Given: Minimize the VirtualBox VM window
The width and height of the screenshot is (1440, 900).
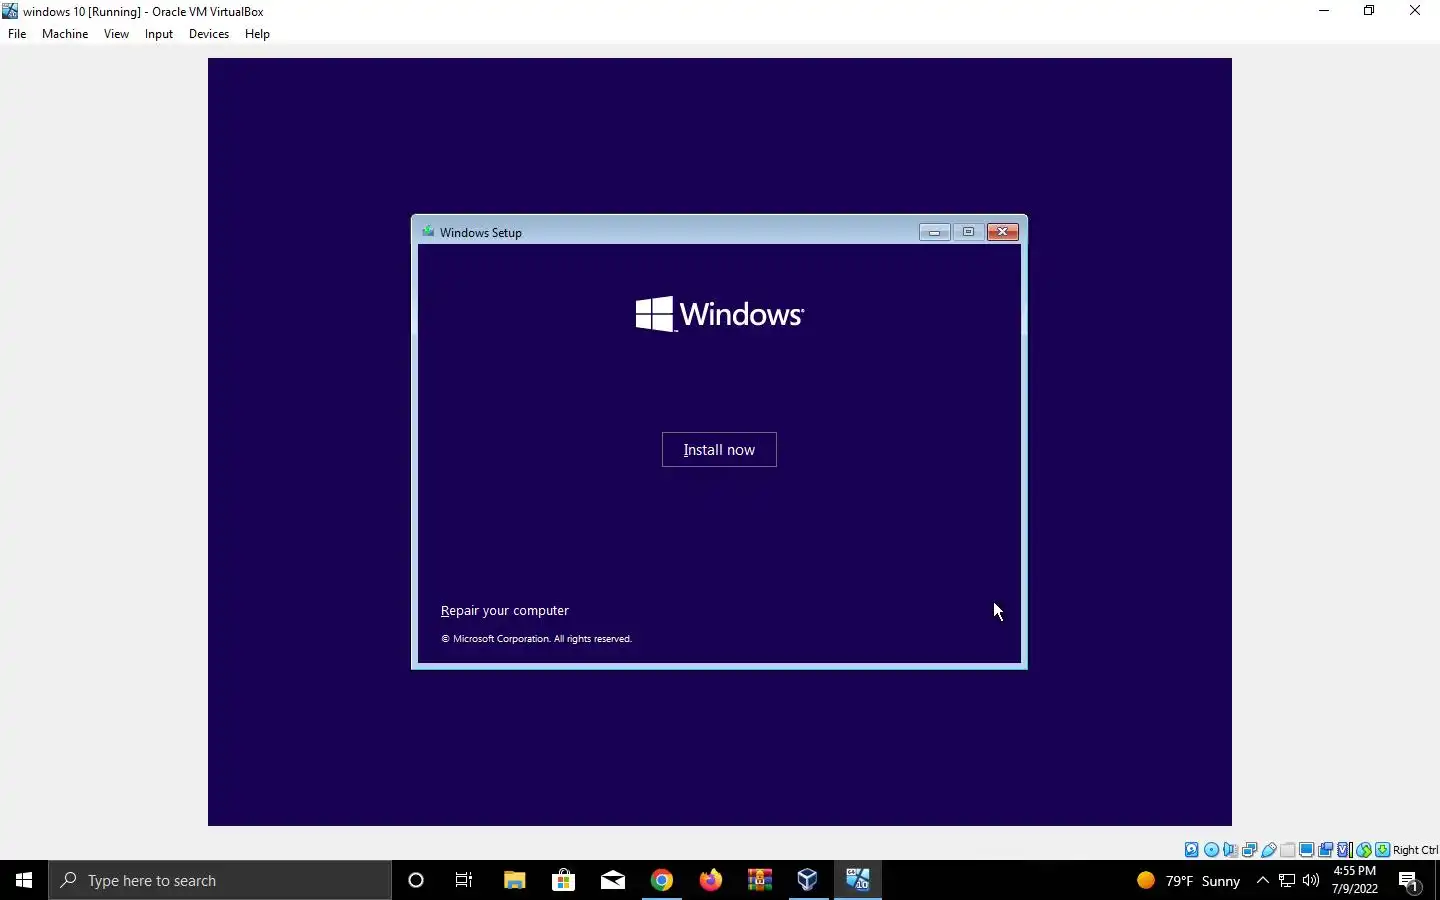Looking at the screenshot, I should click(x=1324, y=11).
